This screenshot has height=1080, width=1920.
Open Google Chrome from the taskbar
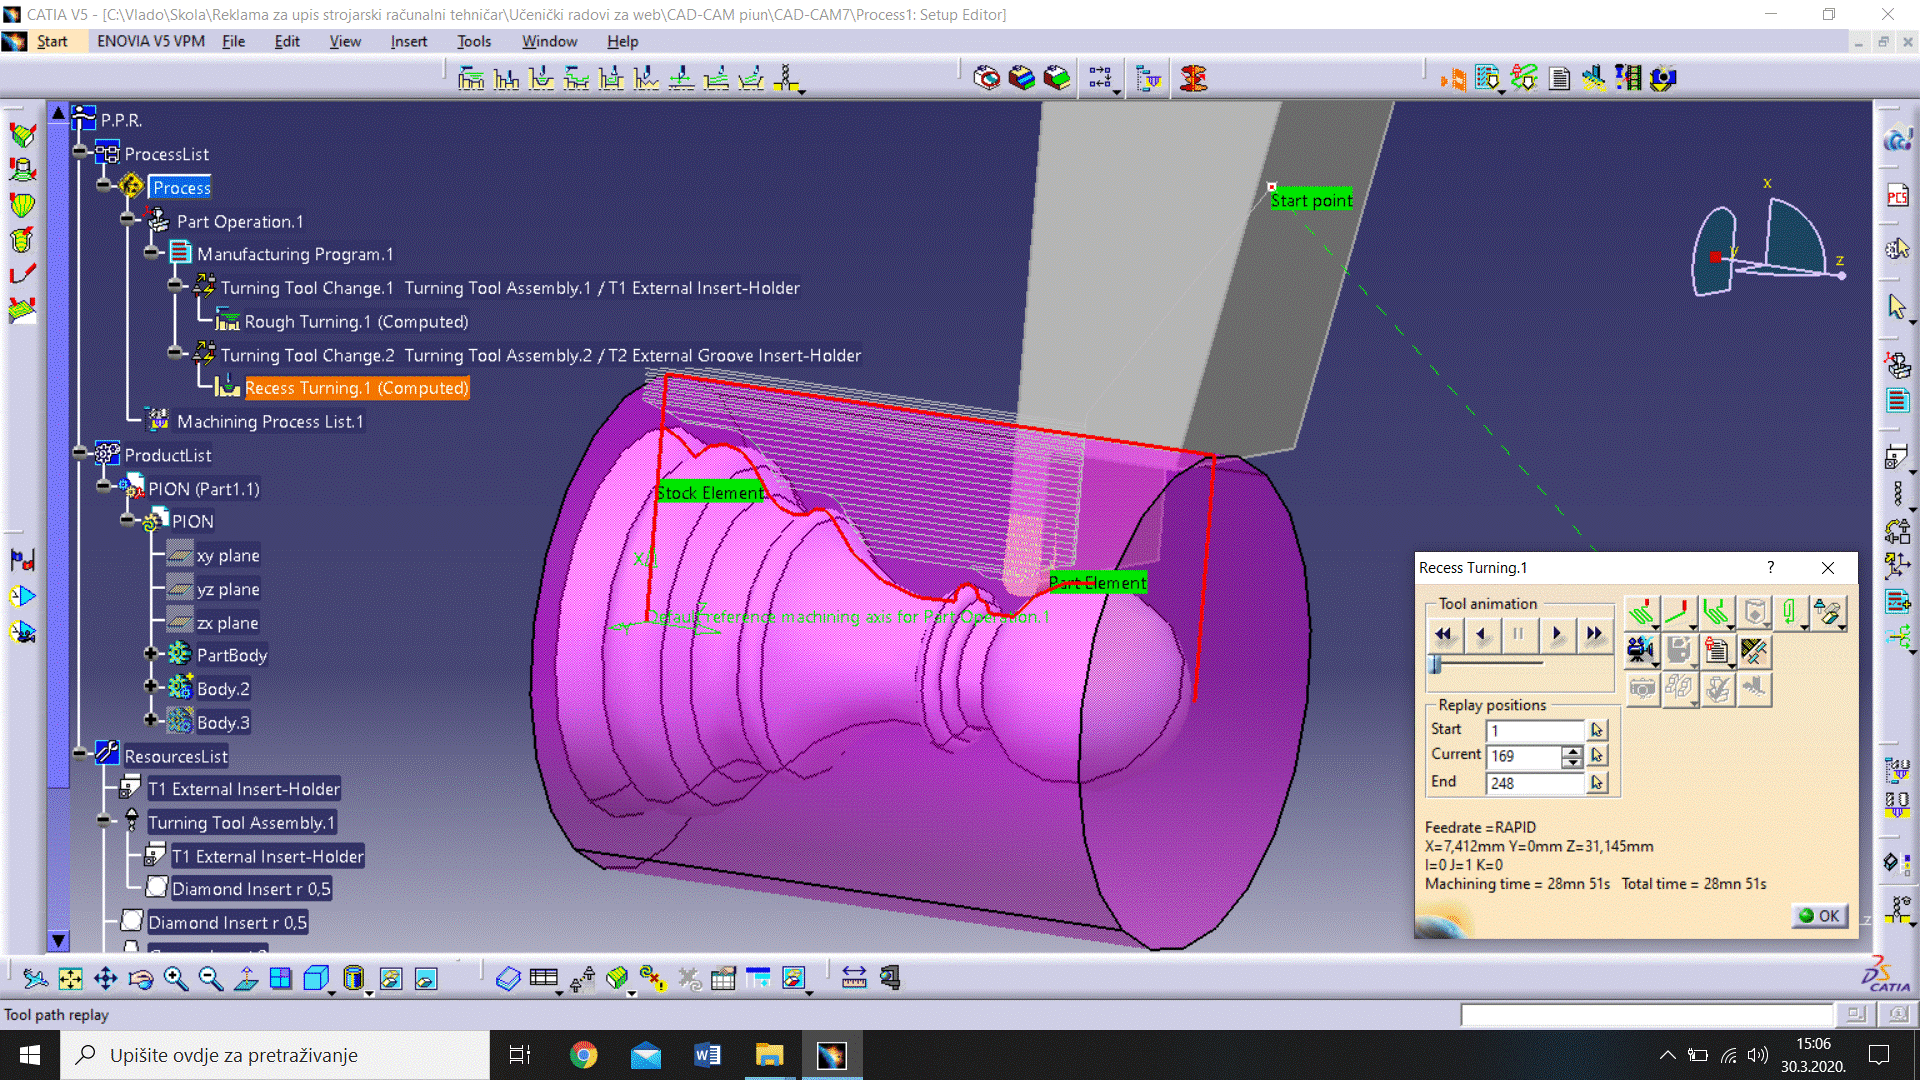tap(583, 1055)
